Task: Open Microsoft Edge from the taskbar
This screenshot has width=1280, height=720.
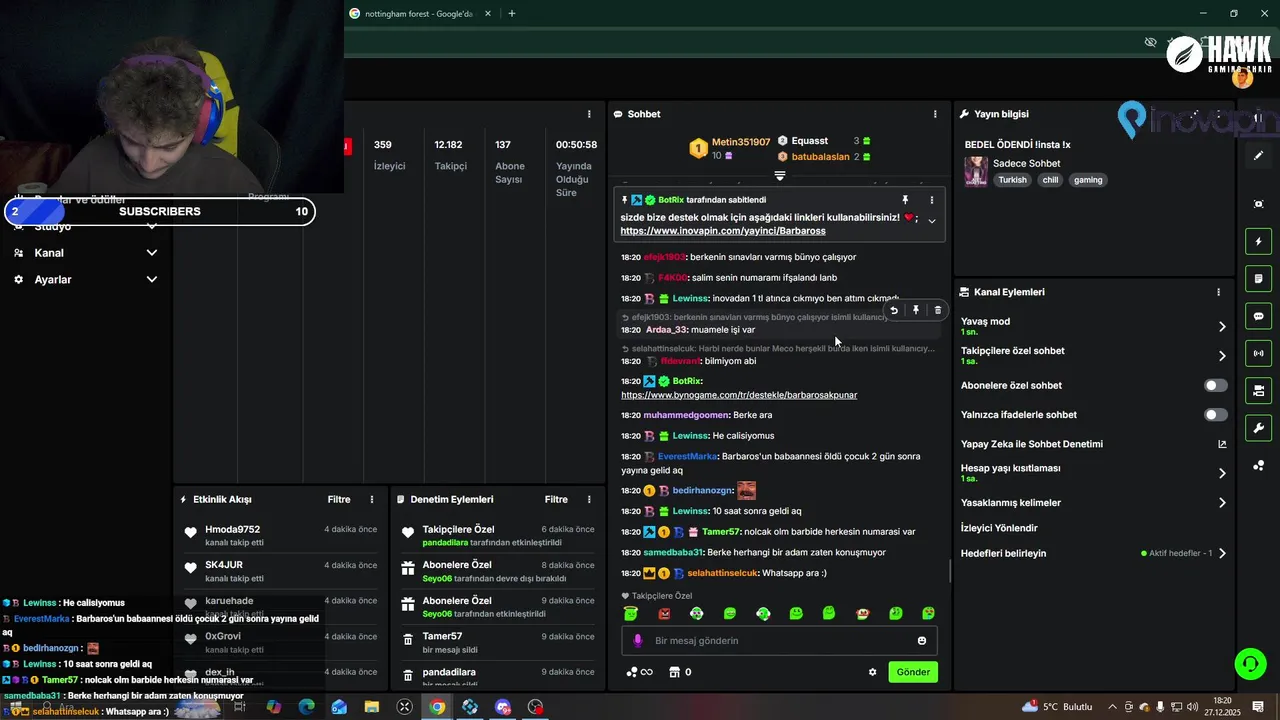Action: click(307, 707)
